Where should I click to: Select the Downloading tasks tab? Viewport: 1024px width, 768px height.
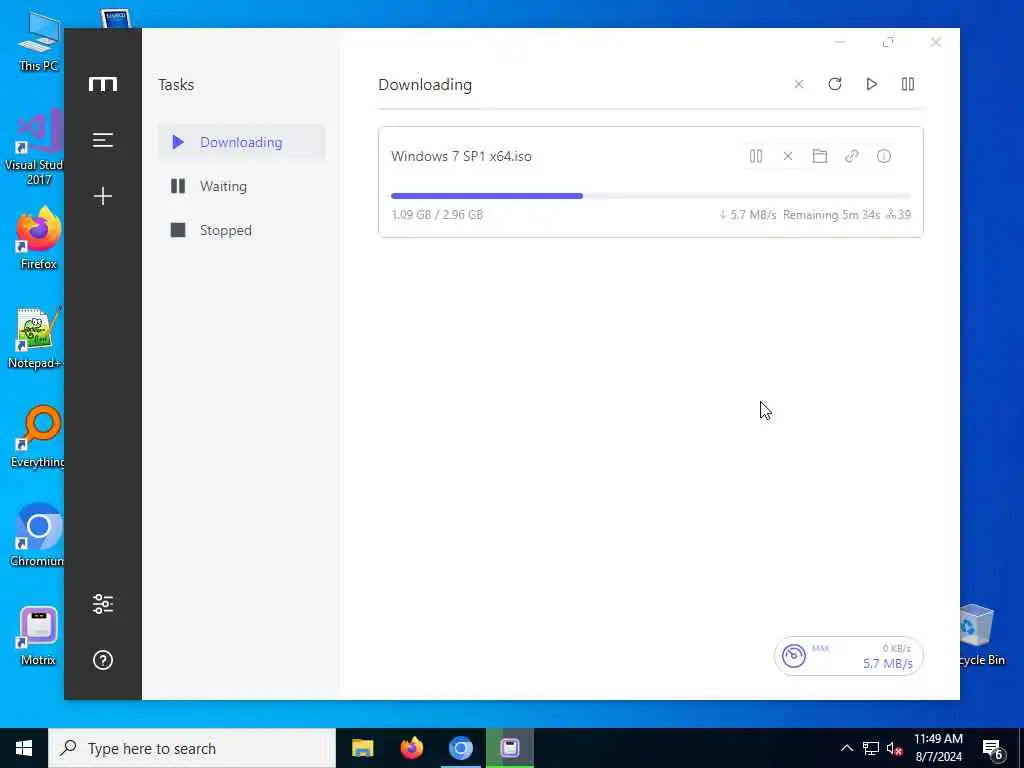[242, 142]
